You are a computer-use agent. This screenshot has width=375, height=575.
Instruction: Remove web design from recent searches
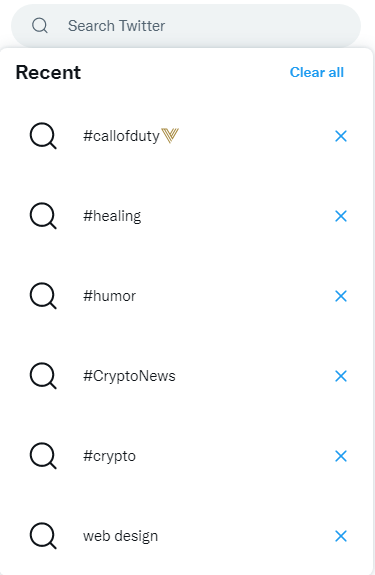click(x=341, y=536)
